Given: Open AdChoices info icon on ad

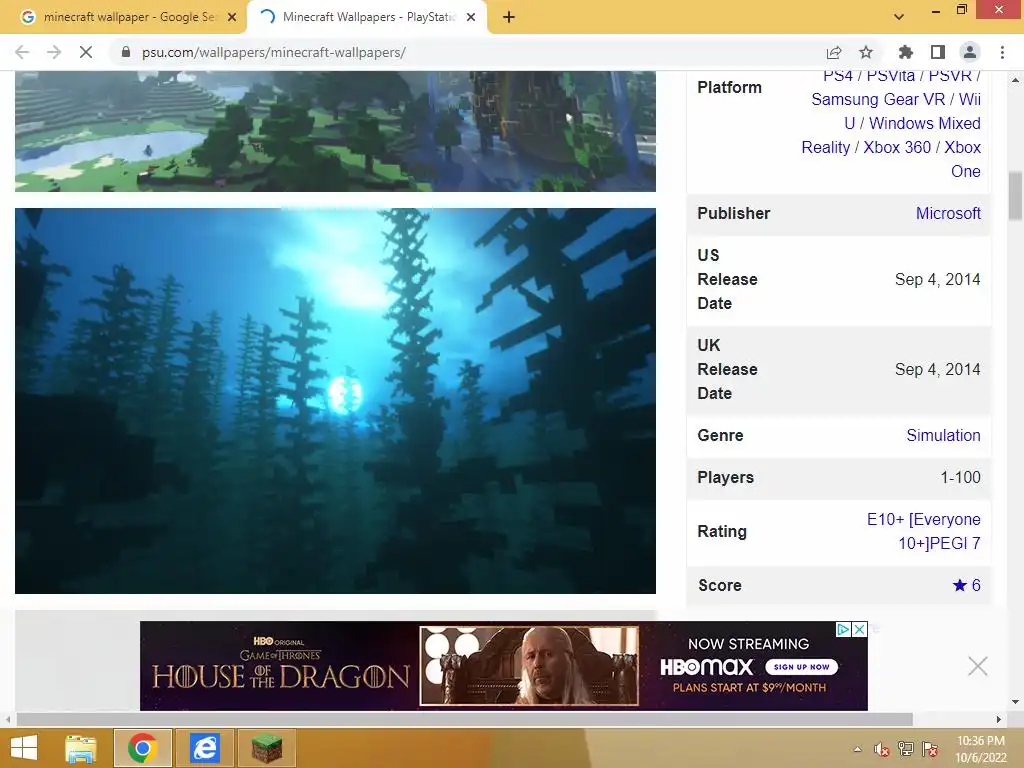Looking at the screenshot, I should pos(844,630).
